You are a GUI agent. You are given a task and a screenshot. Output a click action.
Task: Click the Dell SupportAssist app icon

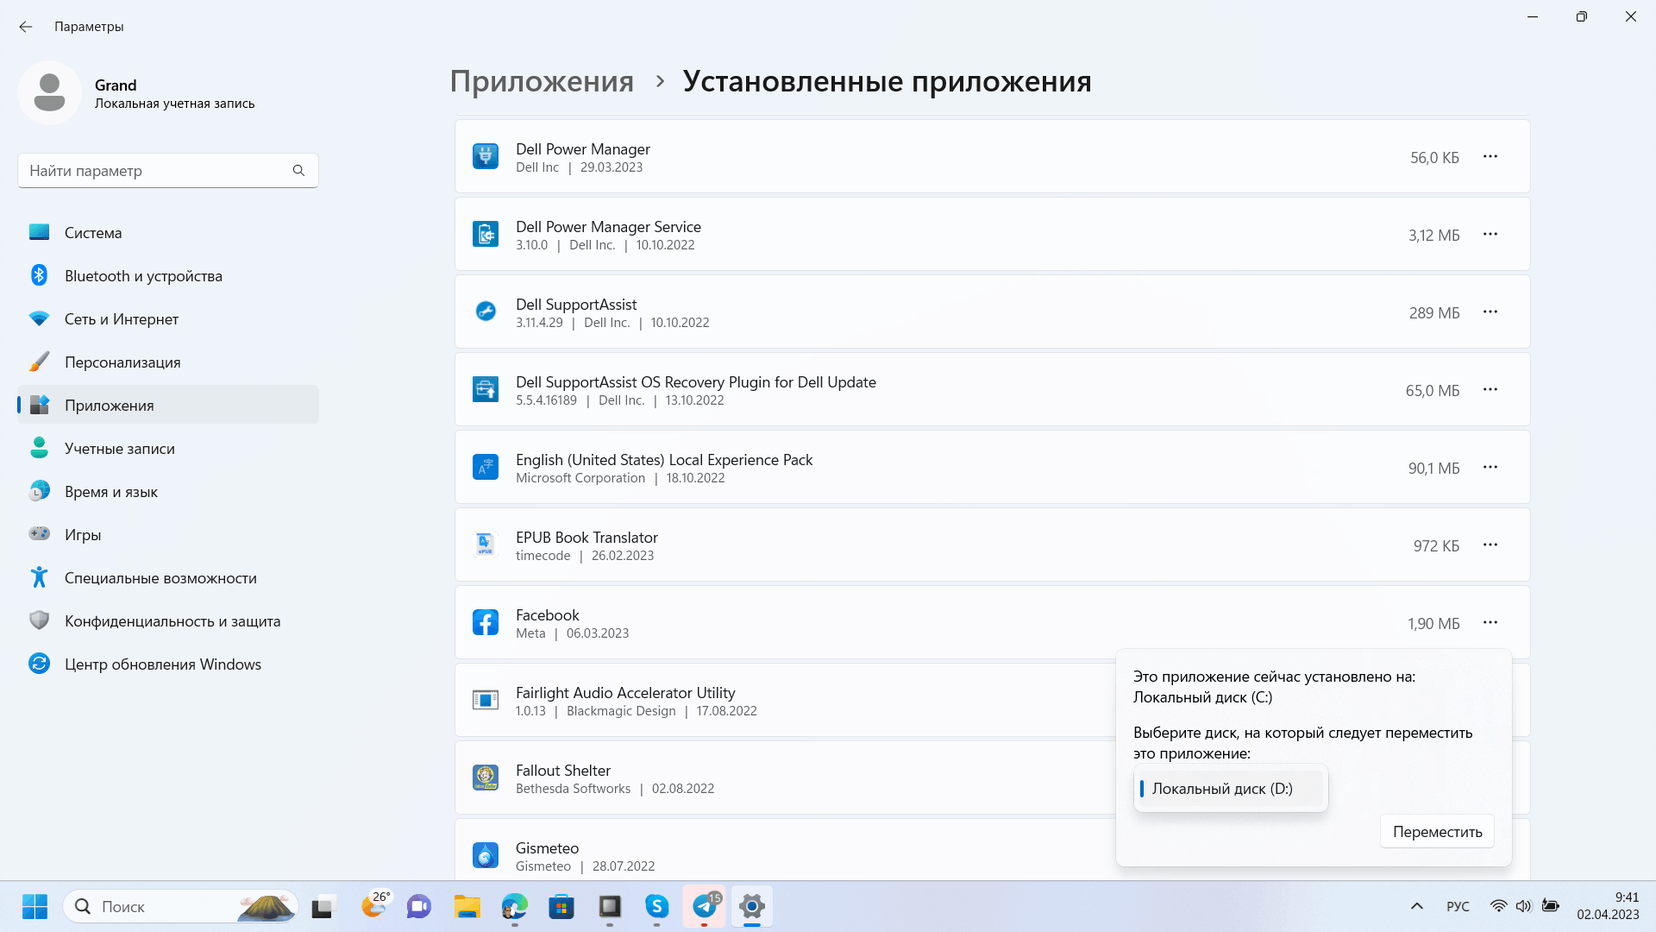[485, 312]
